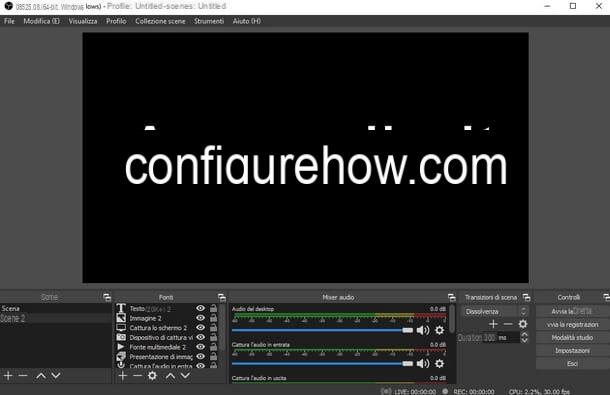Viewport: 610px width, 395px height.
Task: Click Audio del desktop volume slider
Action: tap(322, 330)
